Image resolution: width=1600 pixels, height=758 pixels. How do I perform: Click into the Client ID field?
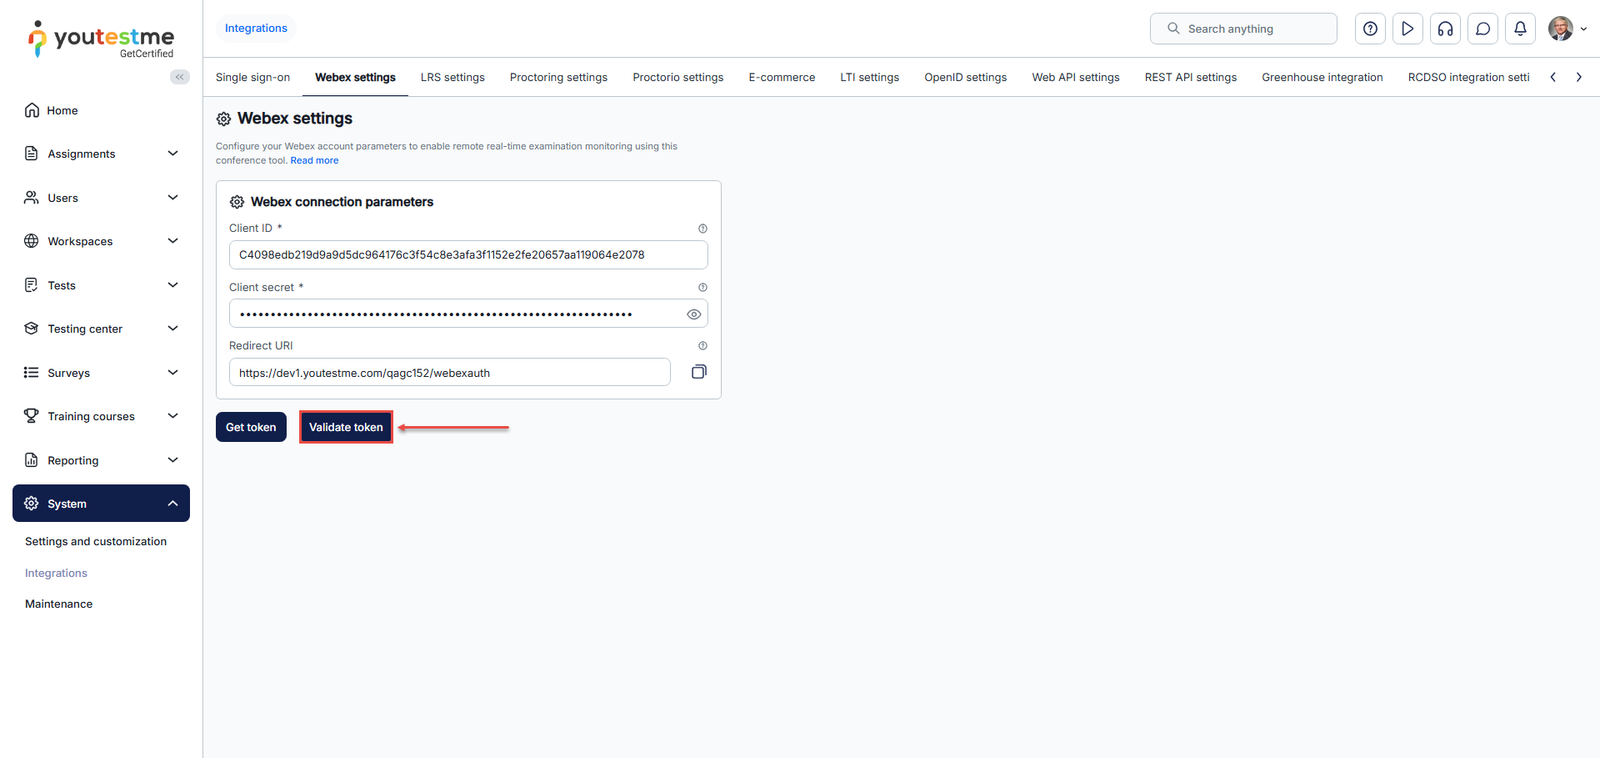(x=468, y=255)
